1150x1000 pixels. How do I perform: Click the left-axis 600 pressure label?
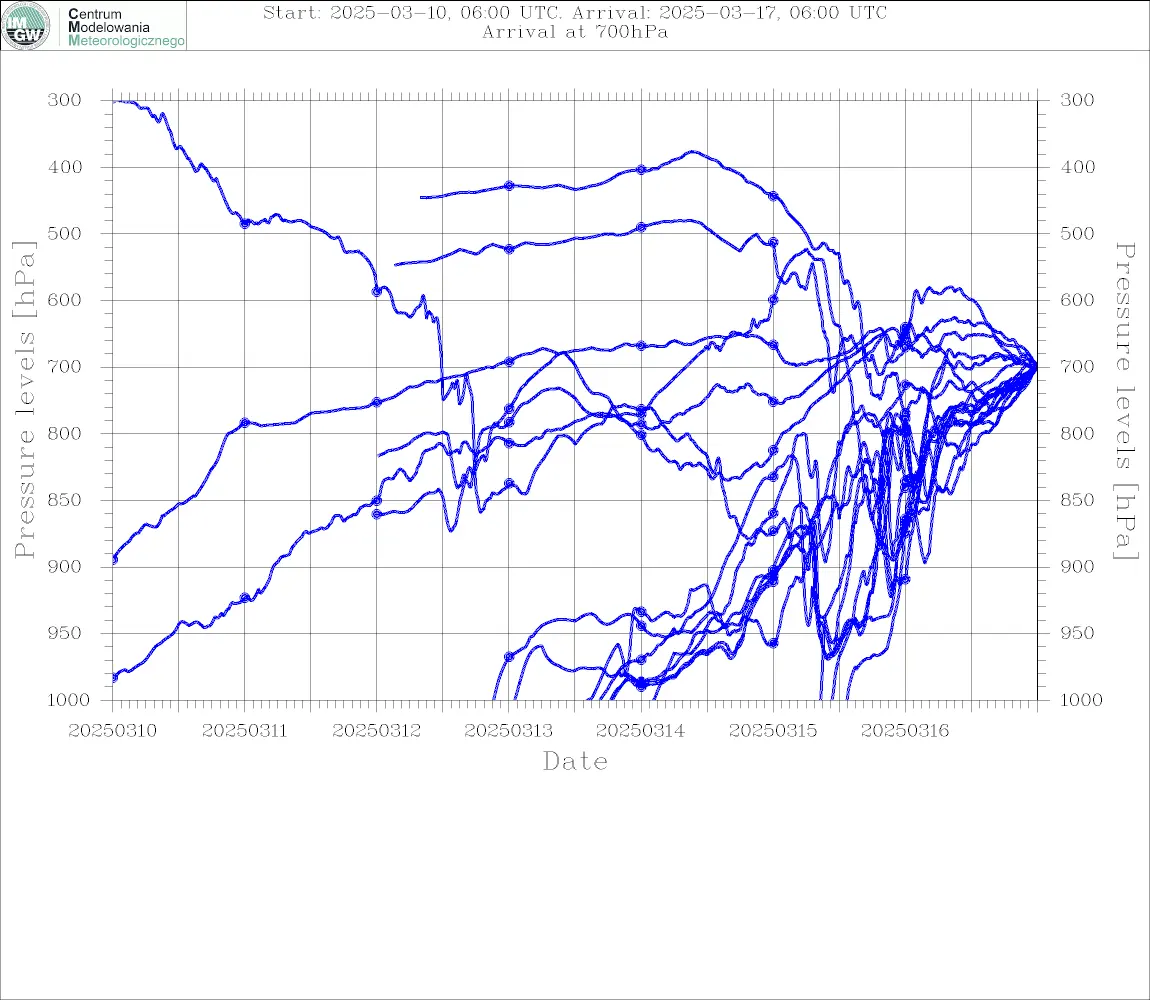point(65,300)
